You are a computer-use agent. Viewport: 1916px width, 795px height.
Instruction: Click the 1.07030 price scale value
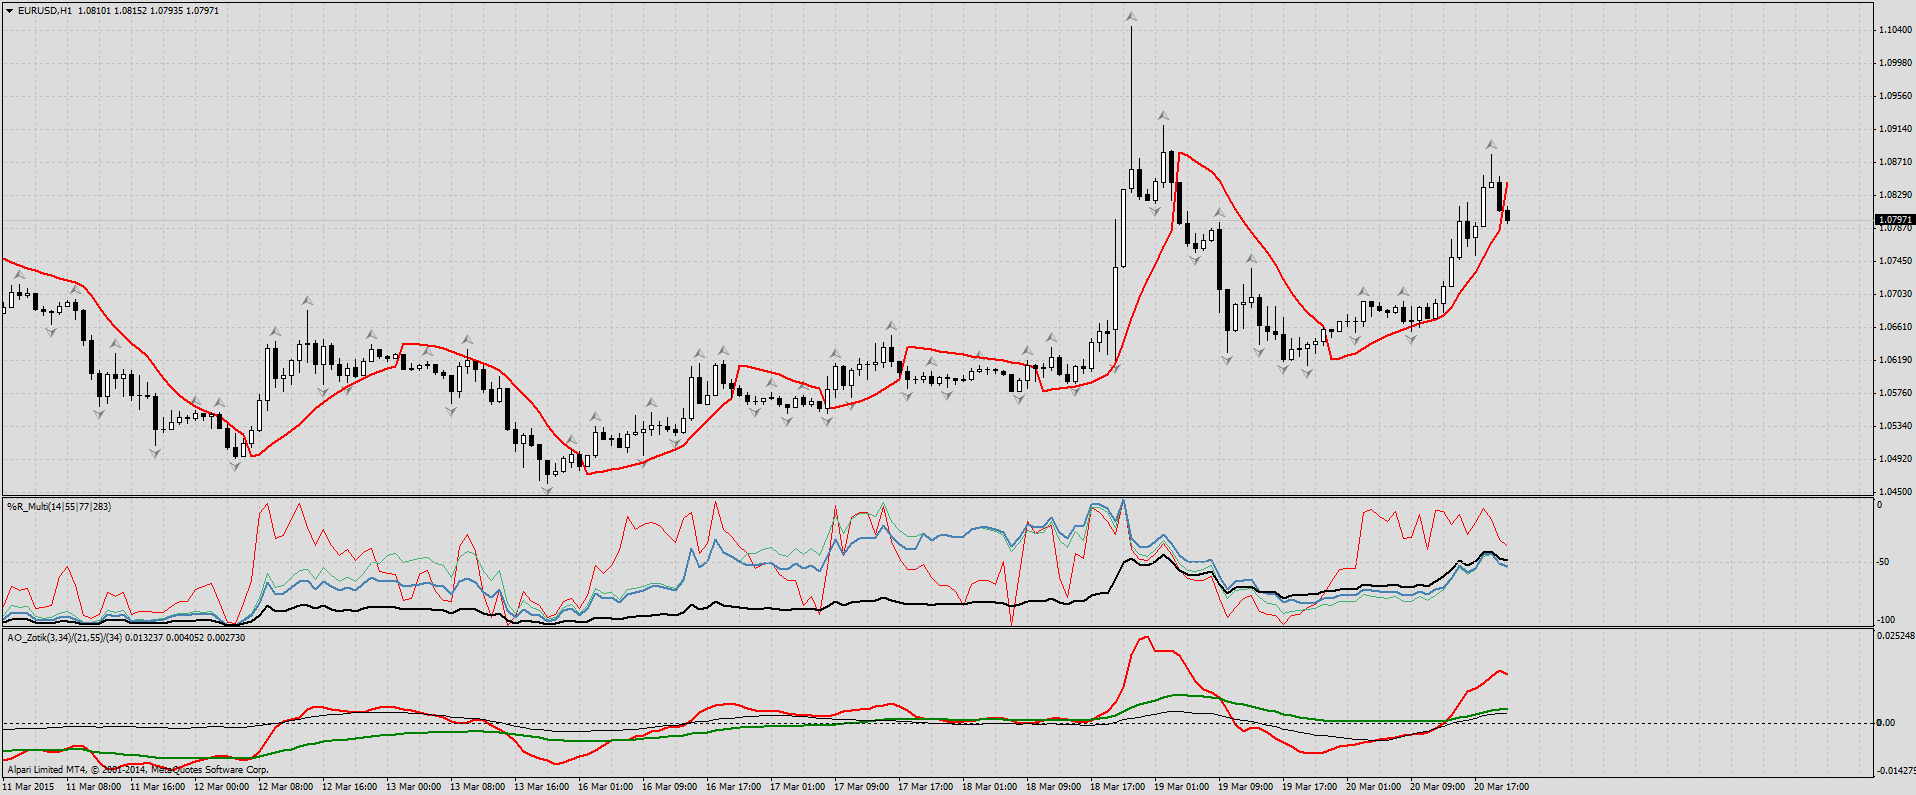click(1895, 294)
